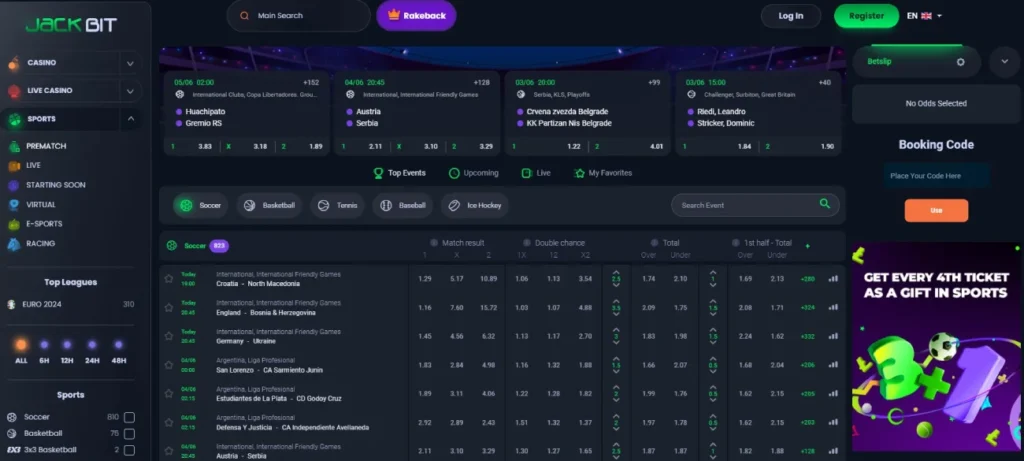Select the 48H time filter

click(x=118, y=351)
